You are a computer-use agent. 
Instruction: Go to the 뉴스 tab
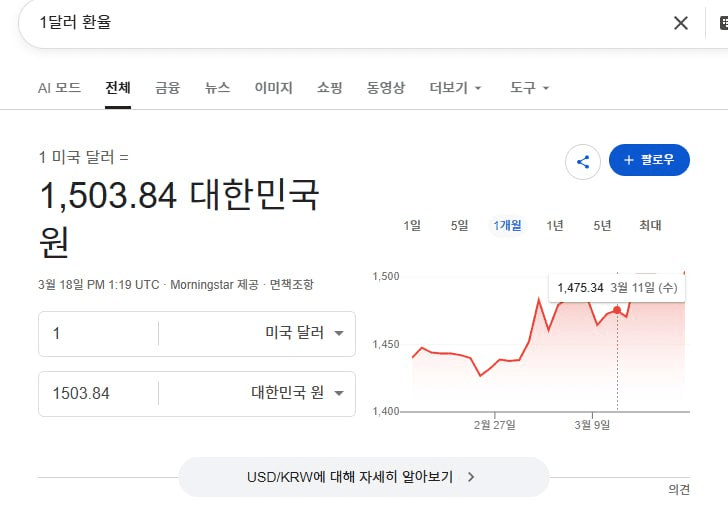pyautogui.click(x=217, y=88)
